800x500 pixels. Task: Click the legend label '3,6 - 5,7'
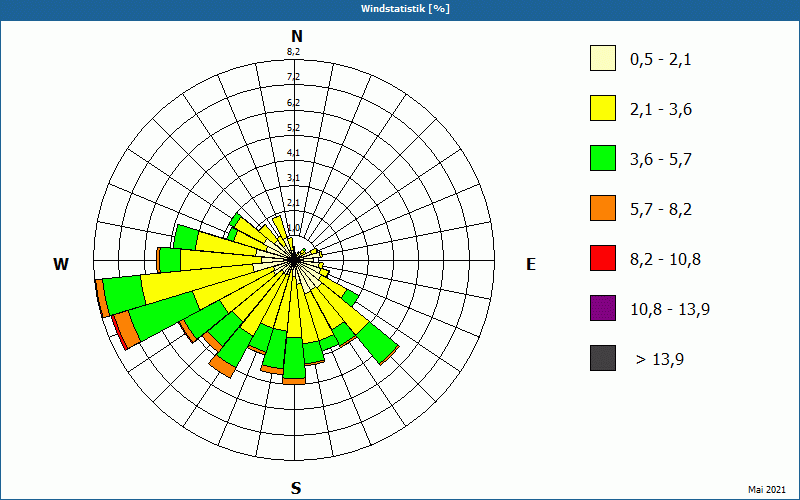click(661, 160)
